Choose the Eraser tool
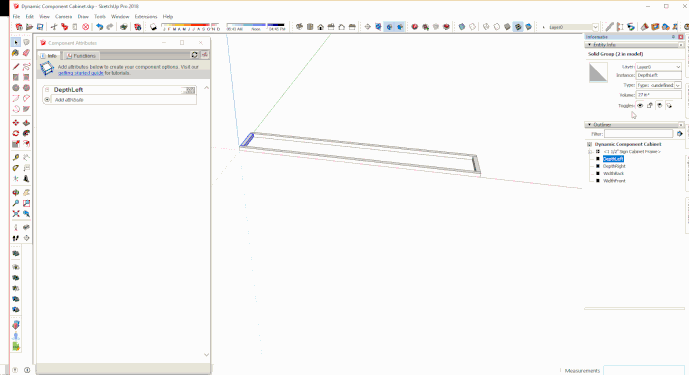The width and height of the screenshot is (689, 375). (26, 53)
